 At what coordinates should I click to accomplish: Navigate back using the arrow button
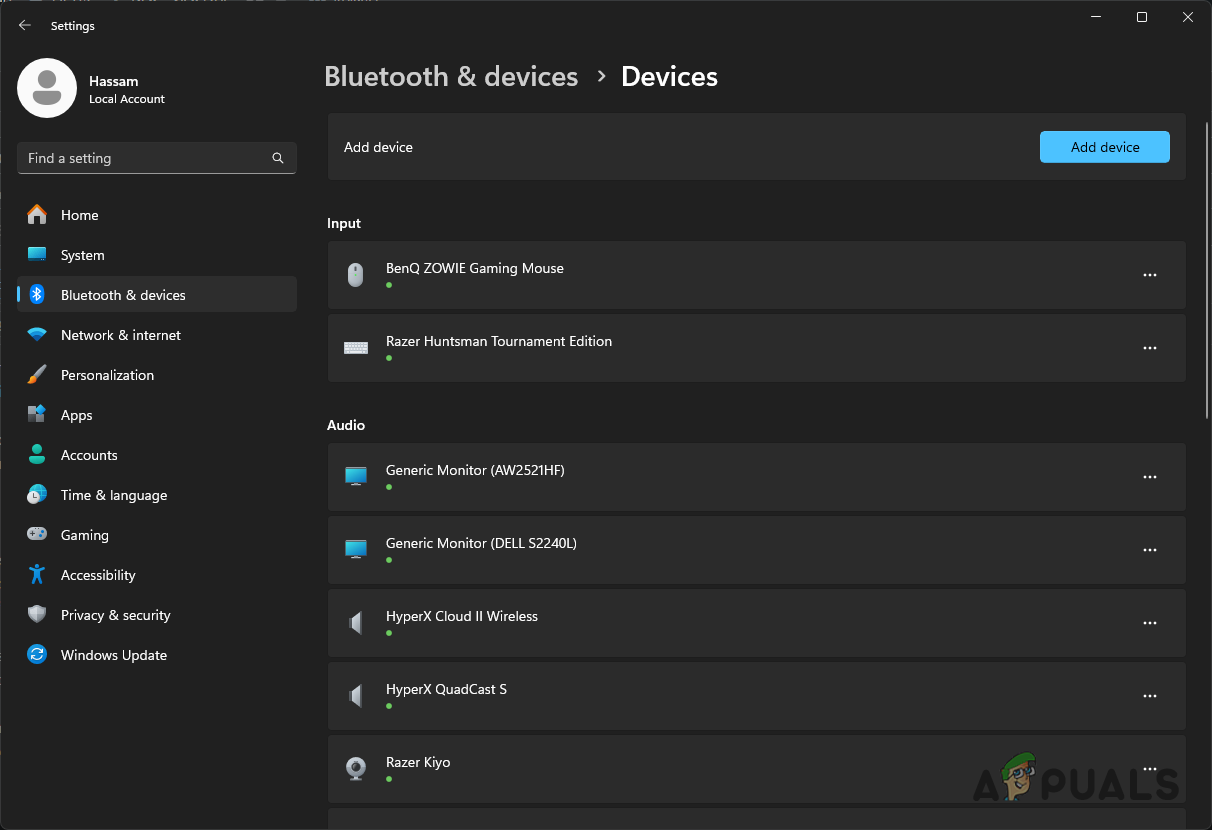pyautogui.click(x=24, y=25)
